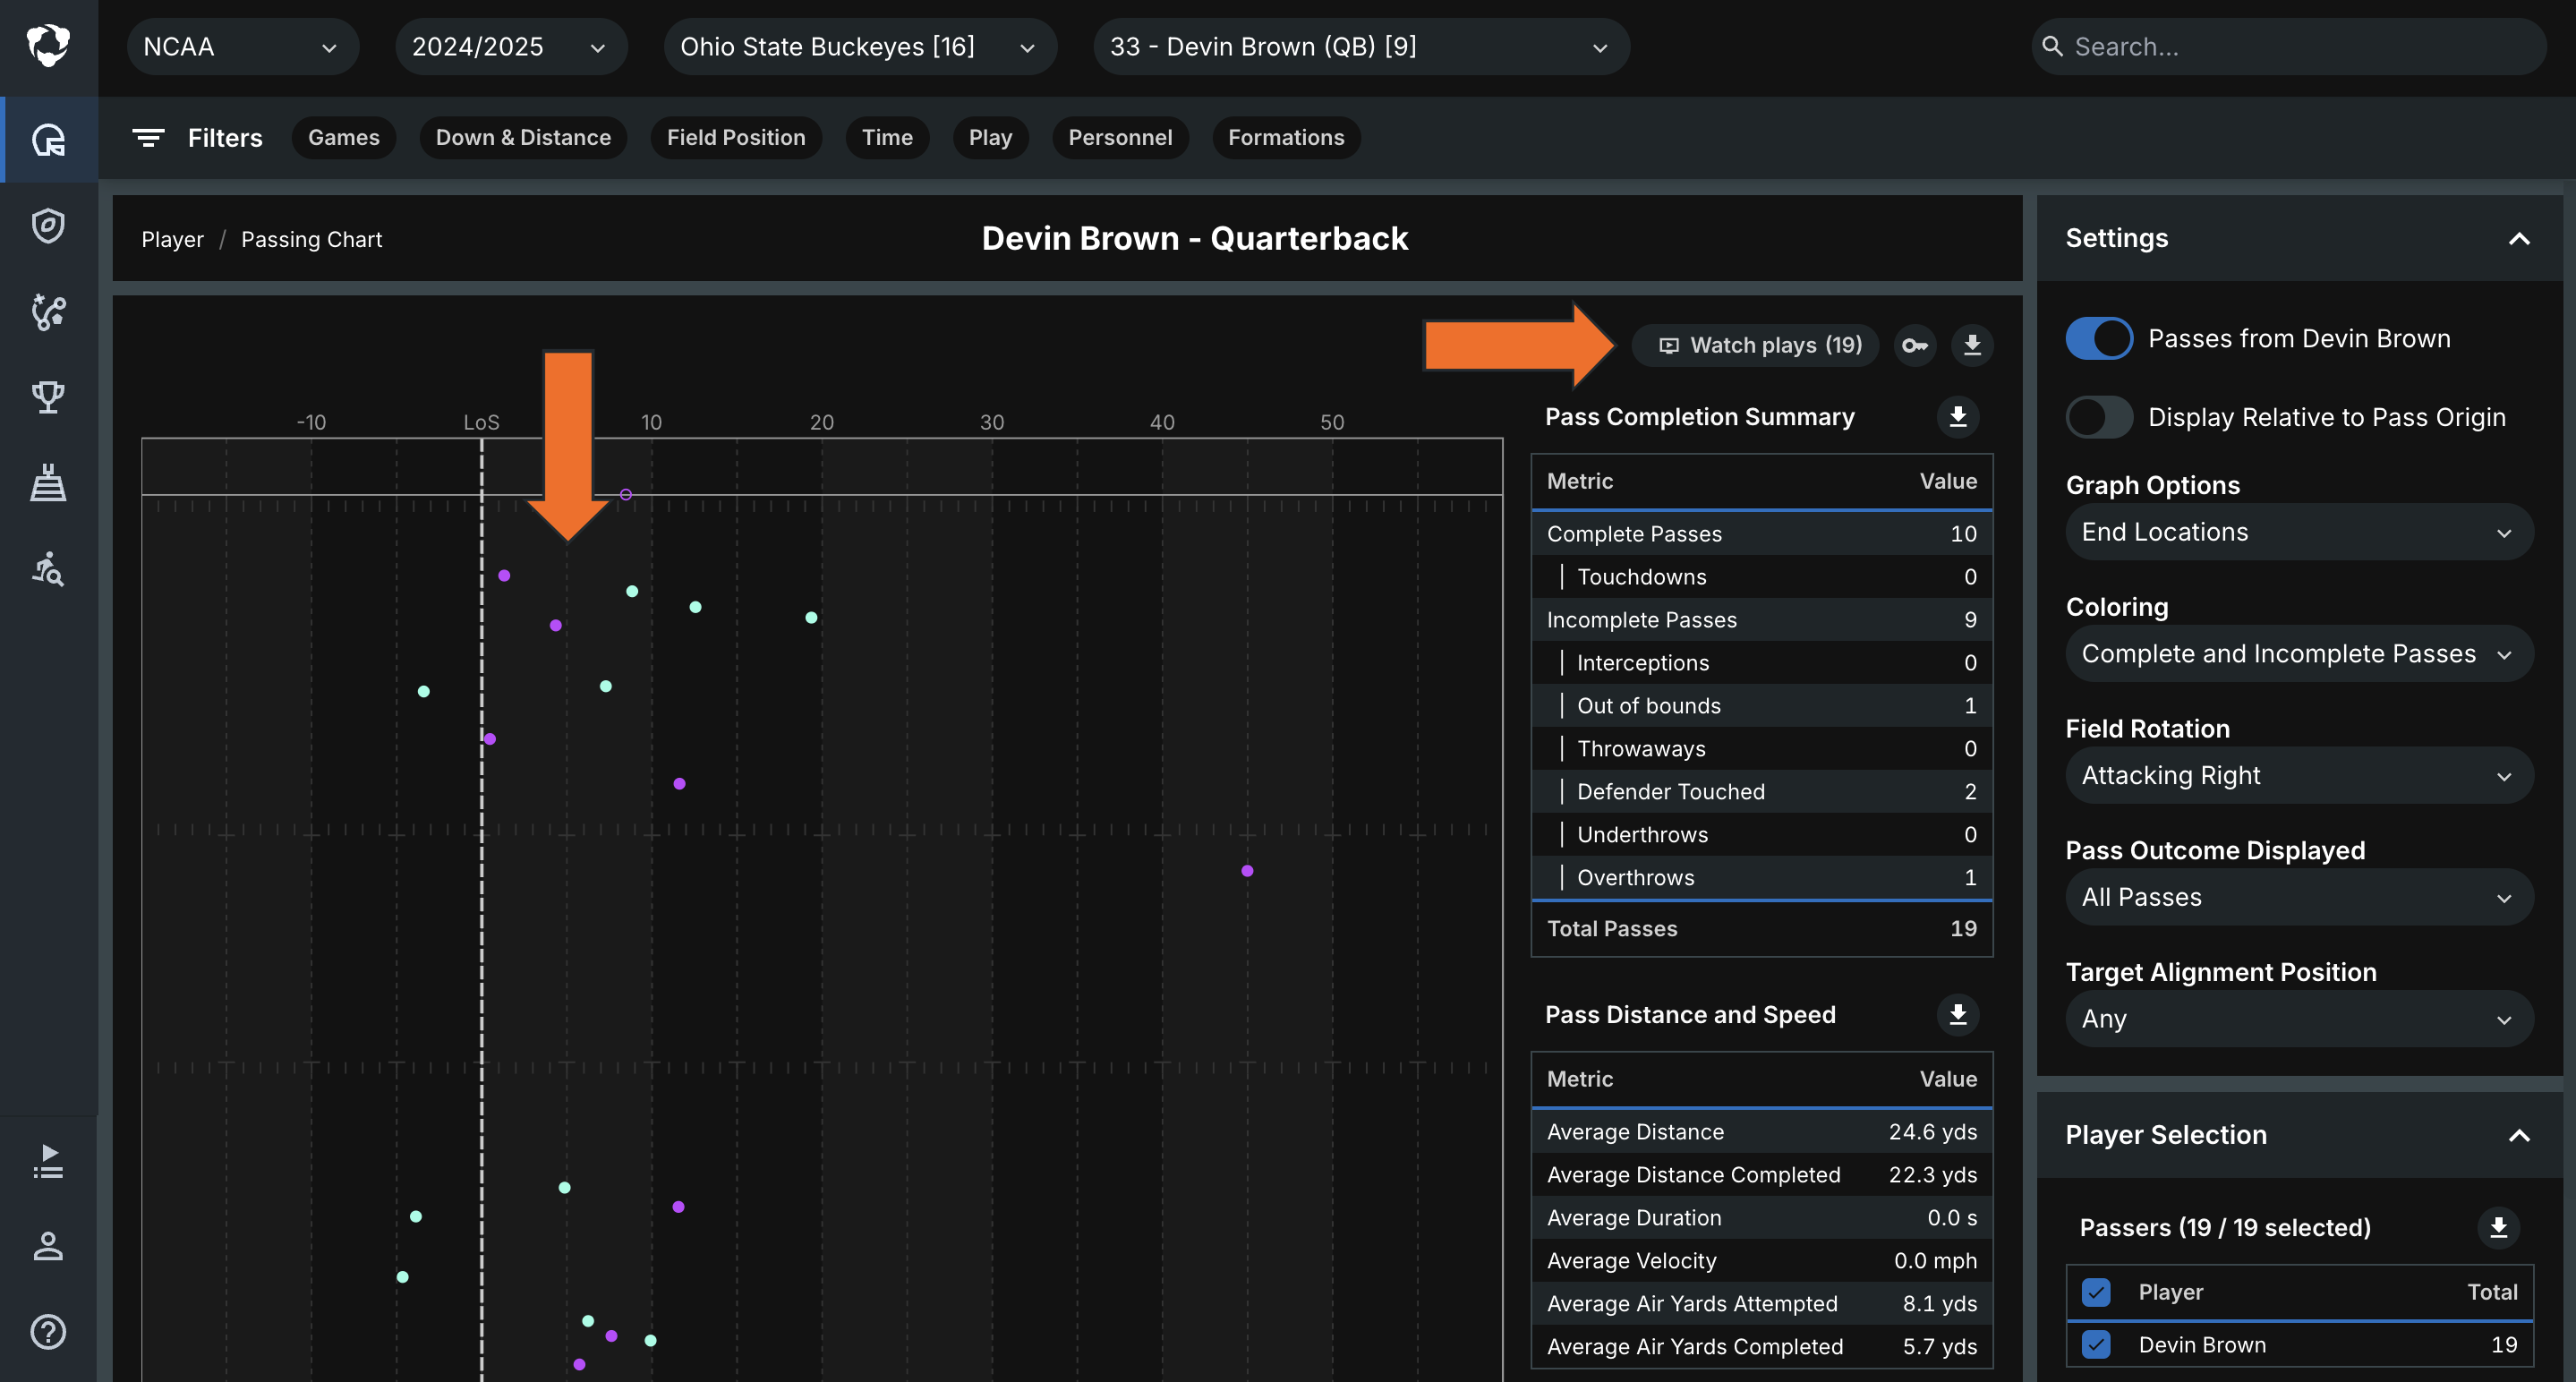
Task: Enable Display Relative to Pass Origin
Action: click(2099, 417)
